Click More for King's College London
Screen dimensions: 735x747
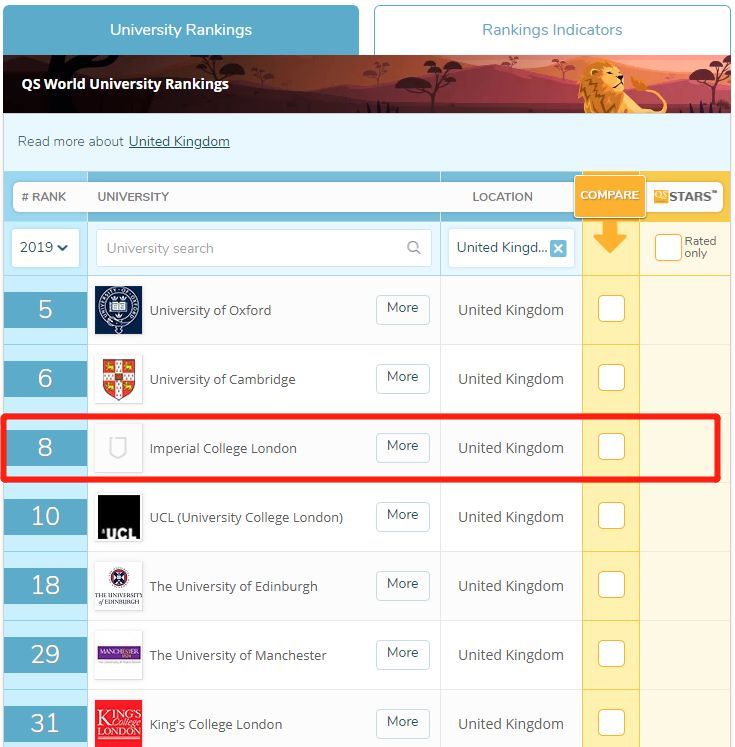click(403, 724)
